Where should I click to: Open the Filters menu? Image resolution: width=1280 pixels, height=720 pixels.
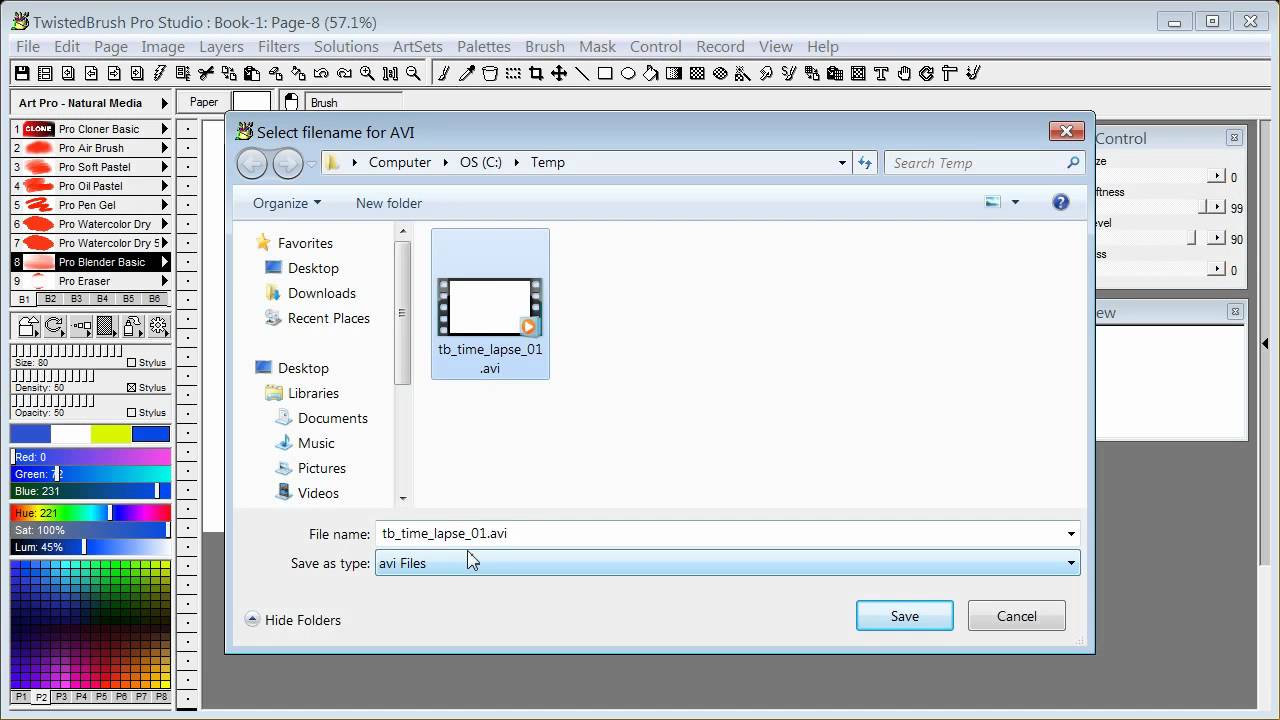click(x=279, y=47)
